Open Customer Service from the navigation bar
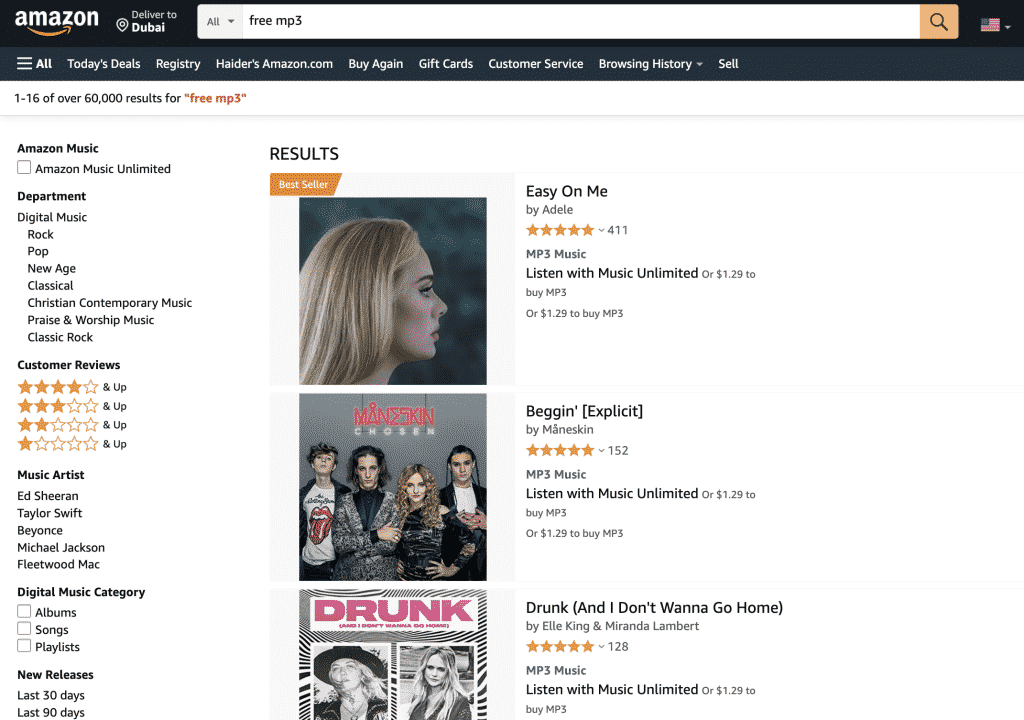The width and height of the screenshot is (1024, 720). point(536,63)
